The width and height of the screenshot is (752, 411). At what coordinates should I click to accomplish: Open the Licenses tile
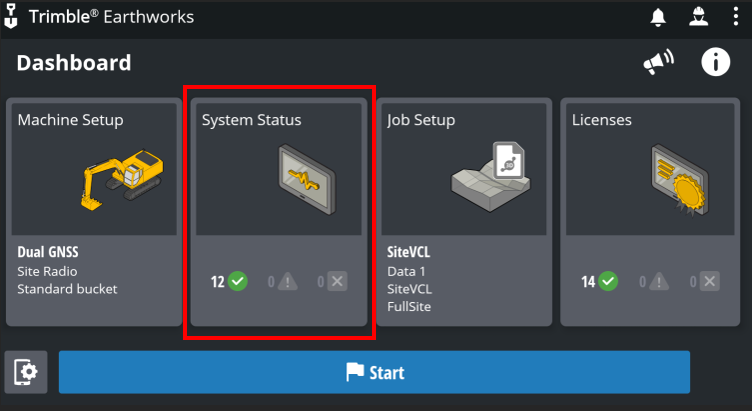(650, 212)
